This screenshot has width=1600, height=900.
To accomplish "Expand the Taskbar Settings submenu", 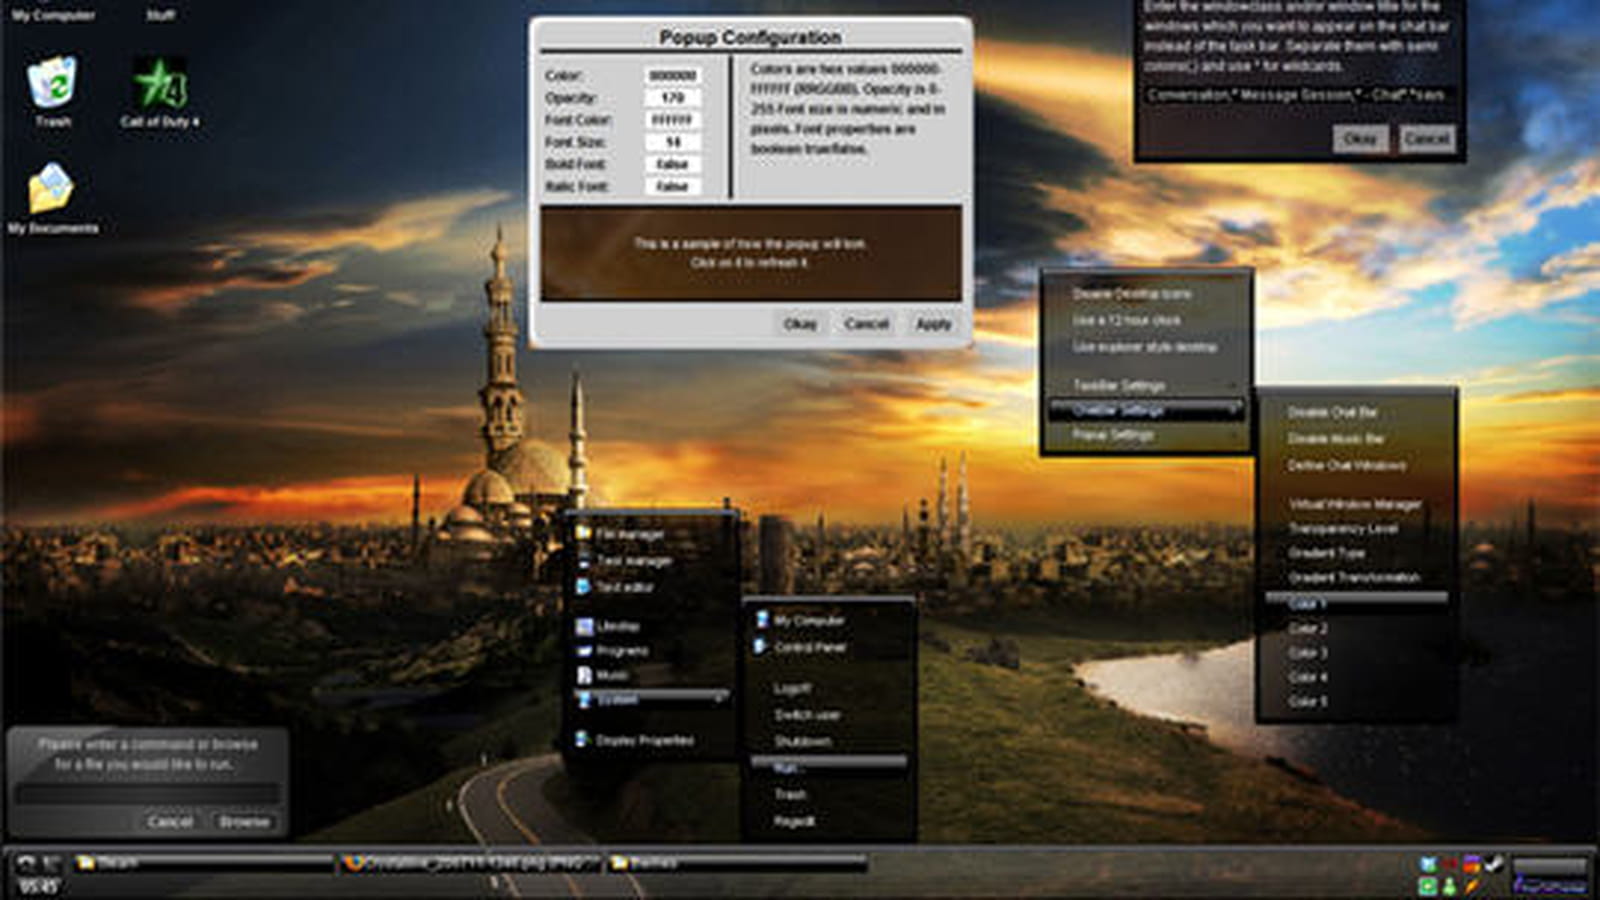I will tap(1145, 385).
